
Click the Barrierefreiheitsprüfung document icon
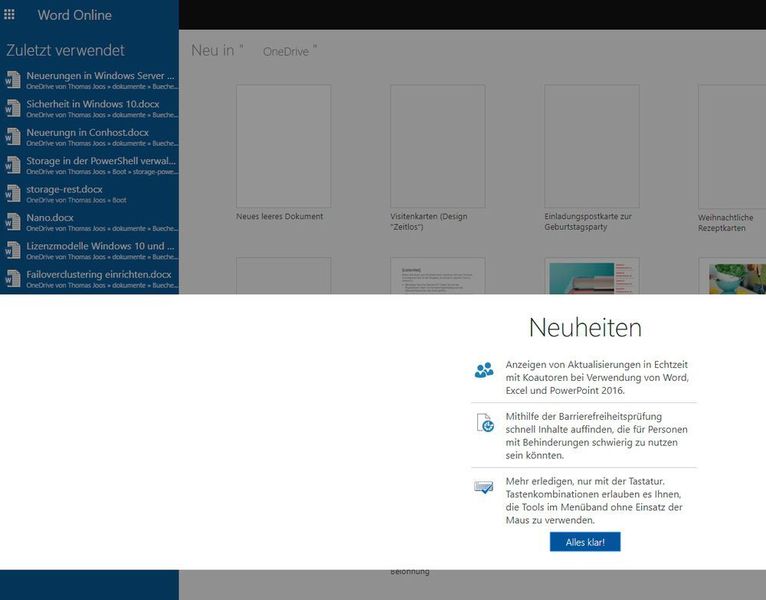485,423
